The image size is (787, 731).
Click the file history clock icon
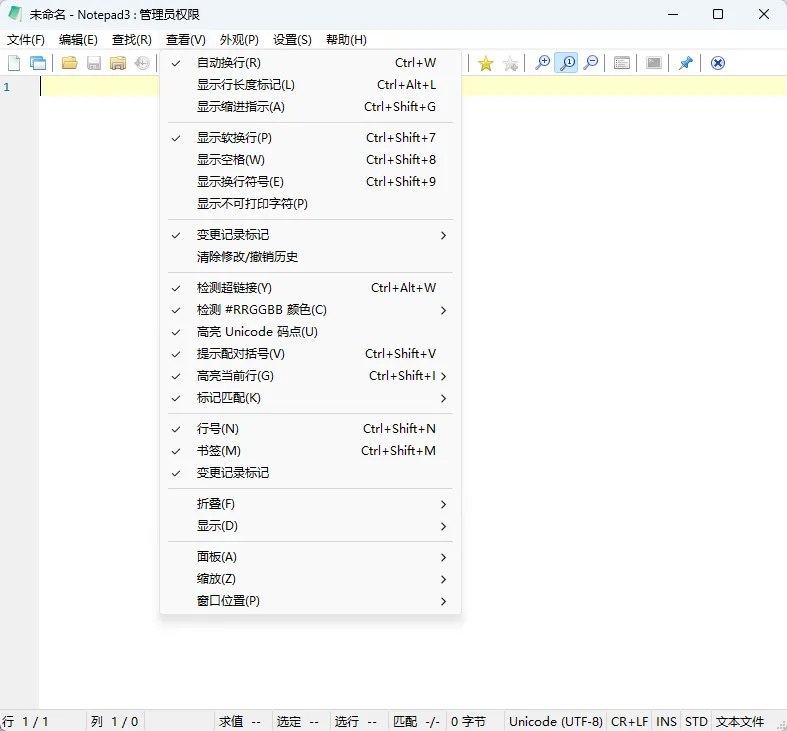click(143, 63)
